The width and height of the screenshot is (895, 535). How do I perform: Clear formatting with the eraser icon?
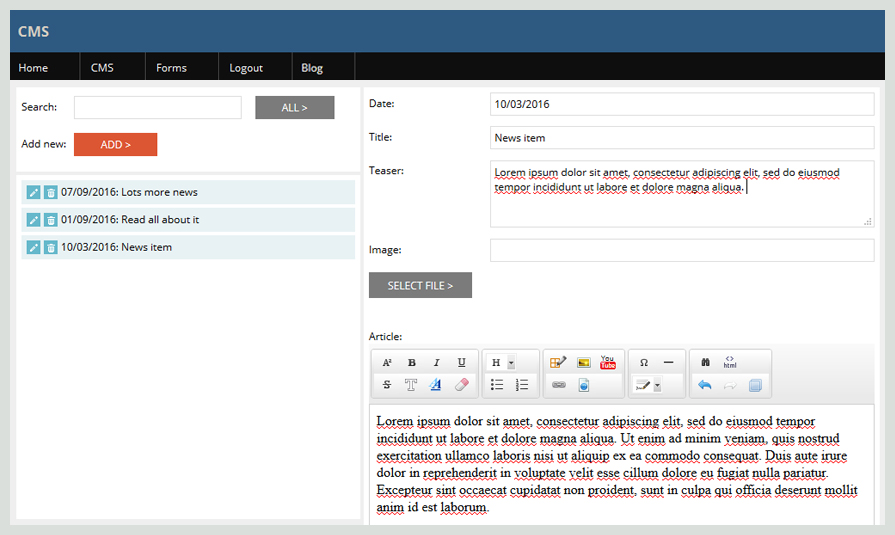click(x=461, y=385)
